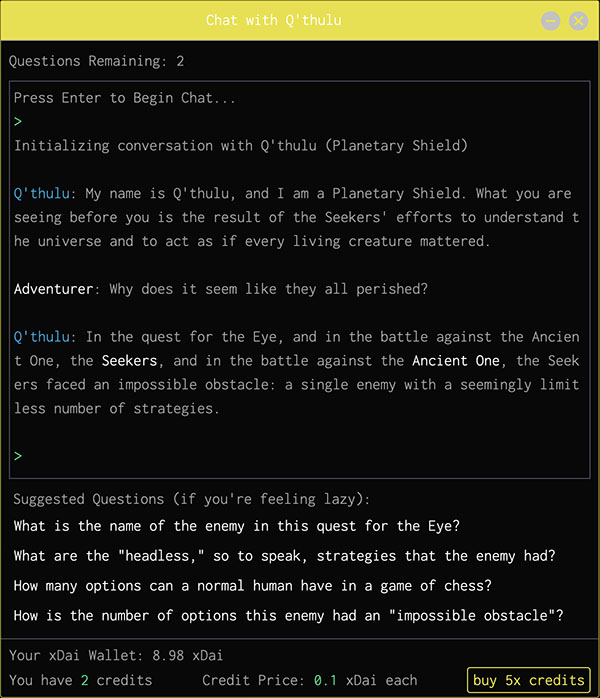The image size is (600, 698).
Task: Click the 0.1 credit price value
Action: pyautogui.click(x=325, y=680)
